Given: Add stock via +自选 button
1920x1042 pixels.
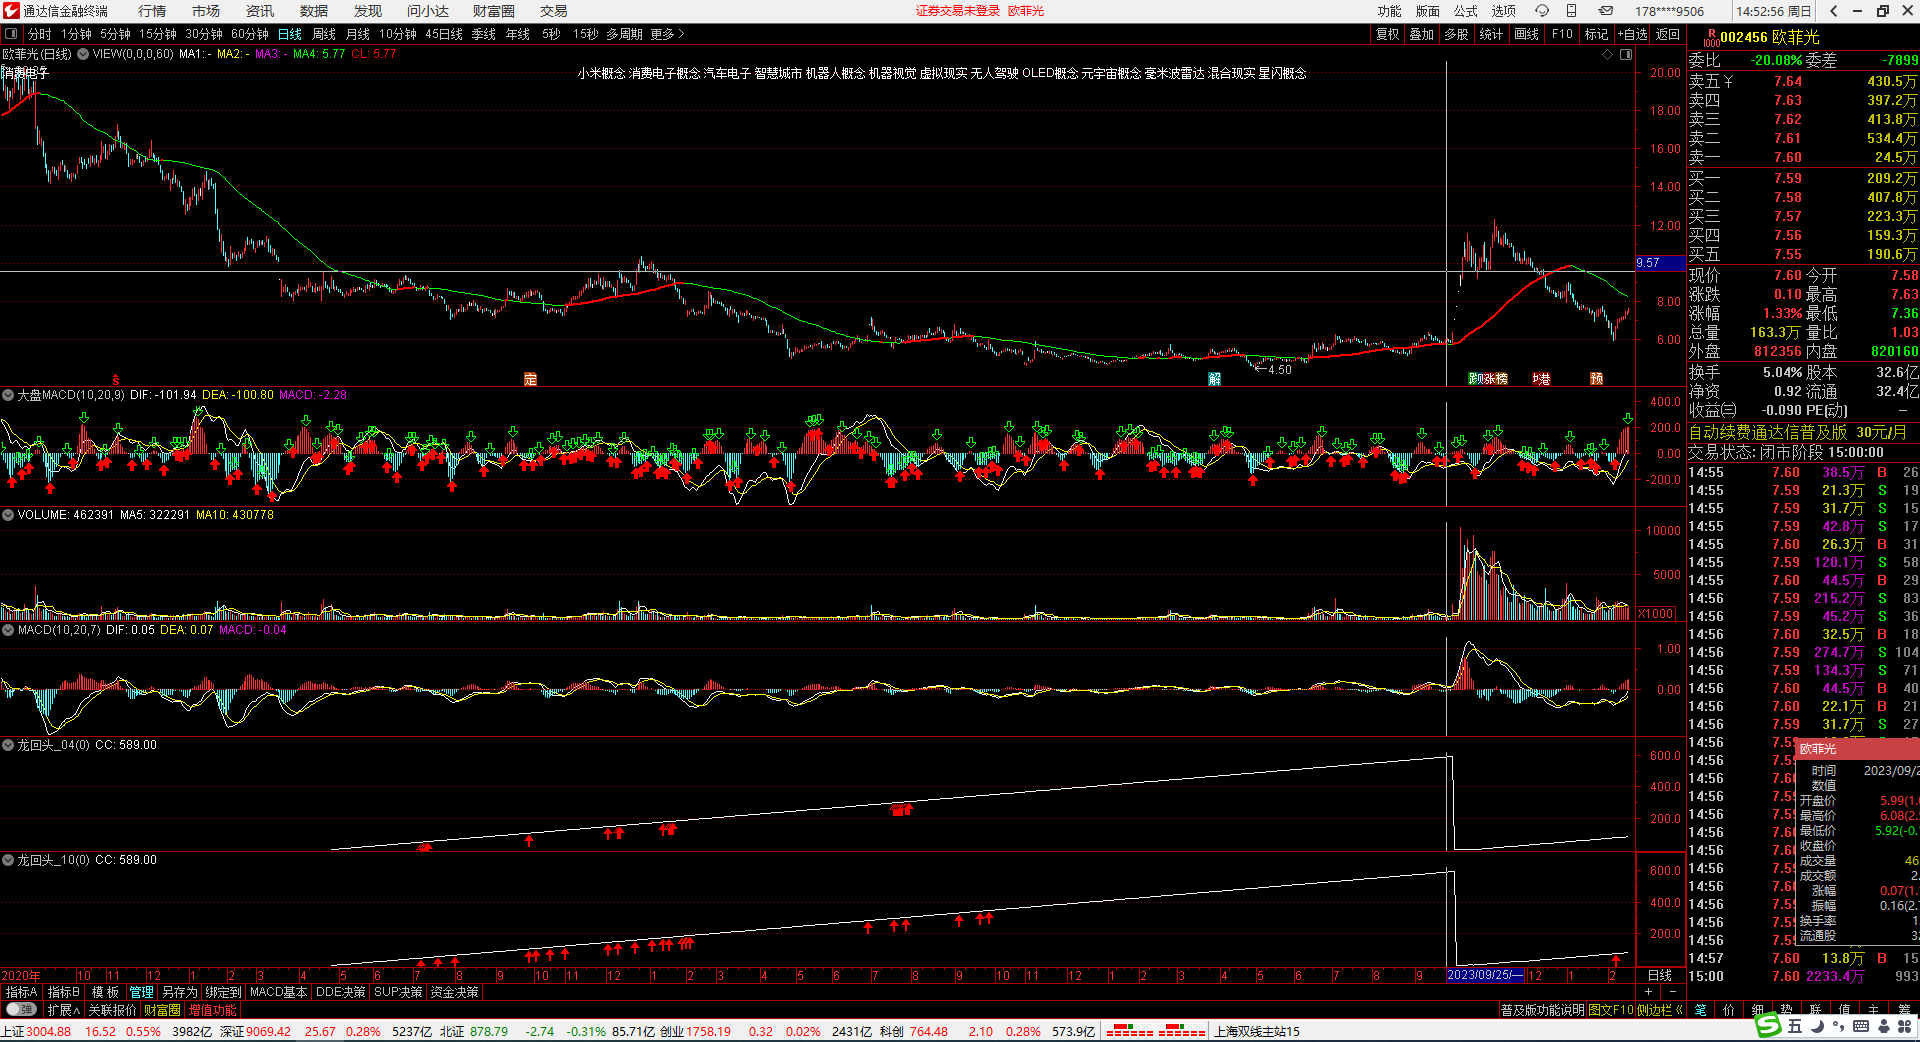Looking at the screenshot, I should pos(1633,34).
